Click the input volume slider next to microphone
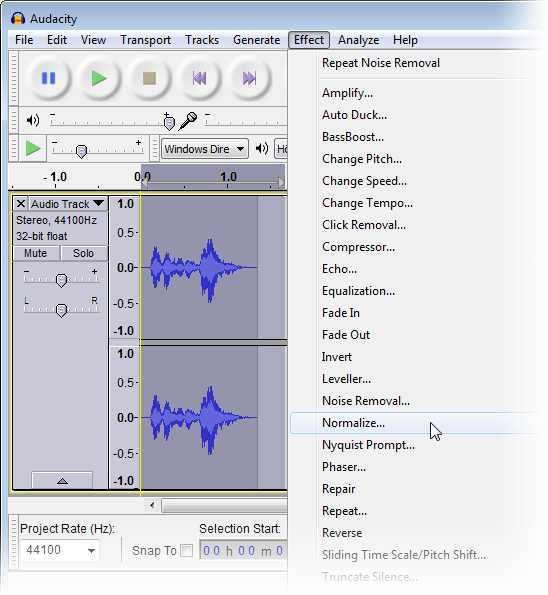 click(x=246, y=121)
